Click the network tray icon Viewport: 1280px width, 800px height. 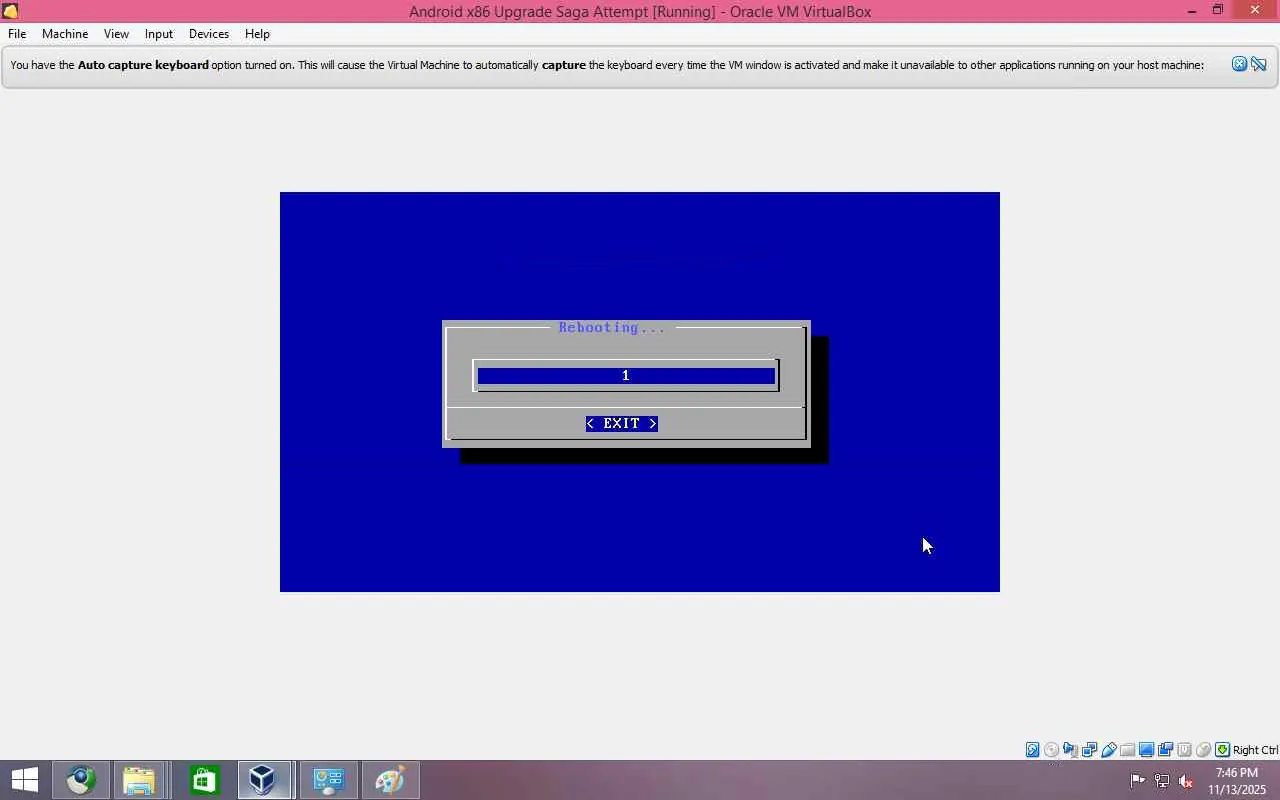pyautogui.click(x=1162, y=781)
